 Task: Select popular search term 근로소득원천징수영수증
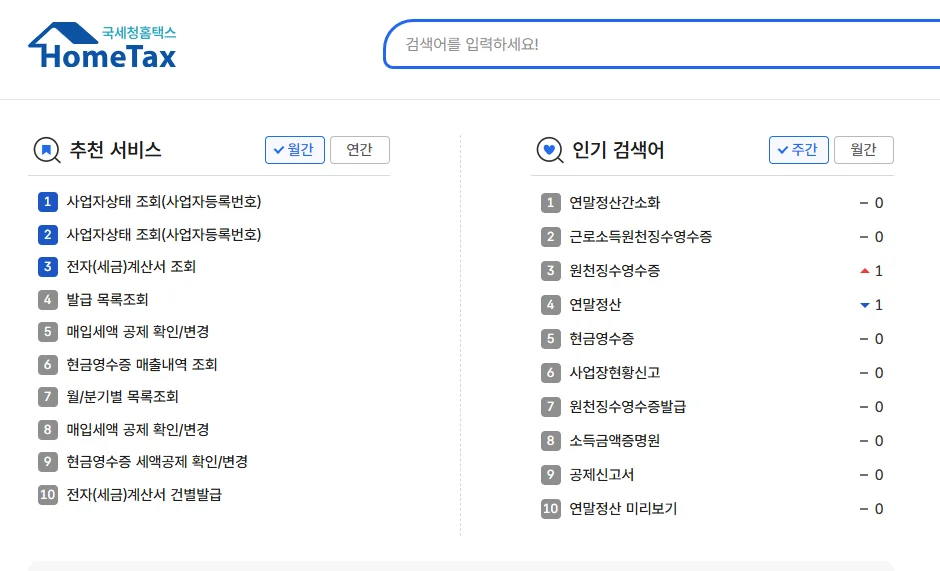pyautogui.click(x=641, y=237)
